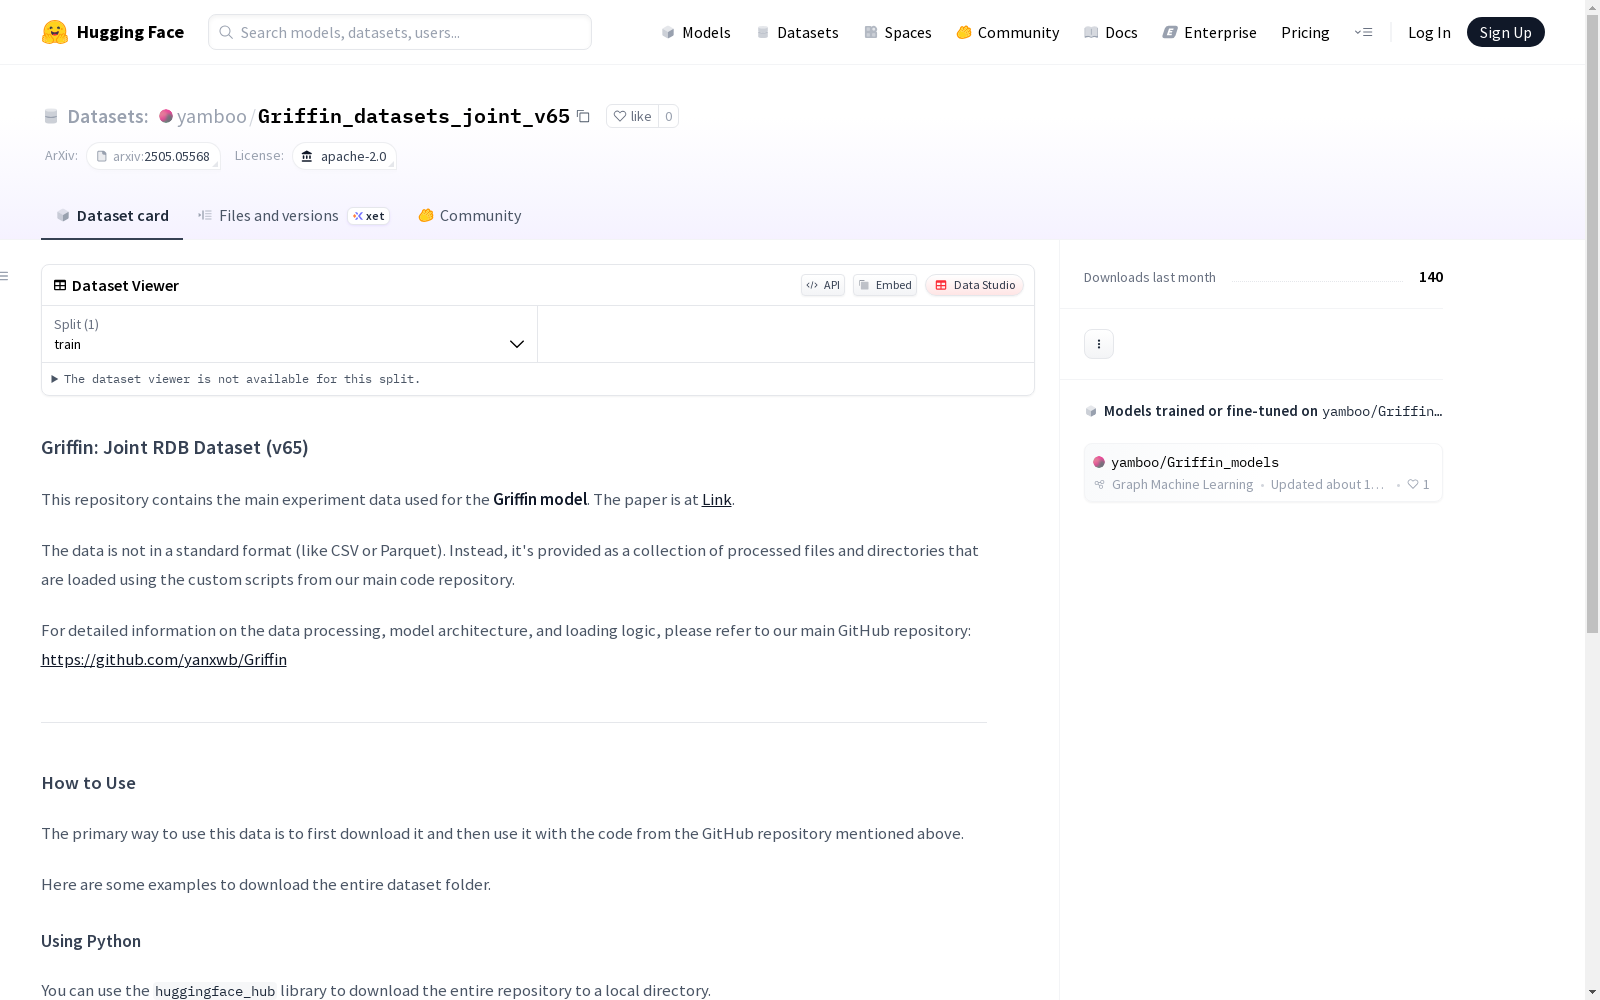Click the xet badge on Files tab
Screen dimensions: 1600x1000
[369, 216]
